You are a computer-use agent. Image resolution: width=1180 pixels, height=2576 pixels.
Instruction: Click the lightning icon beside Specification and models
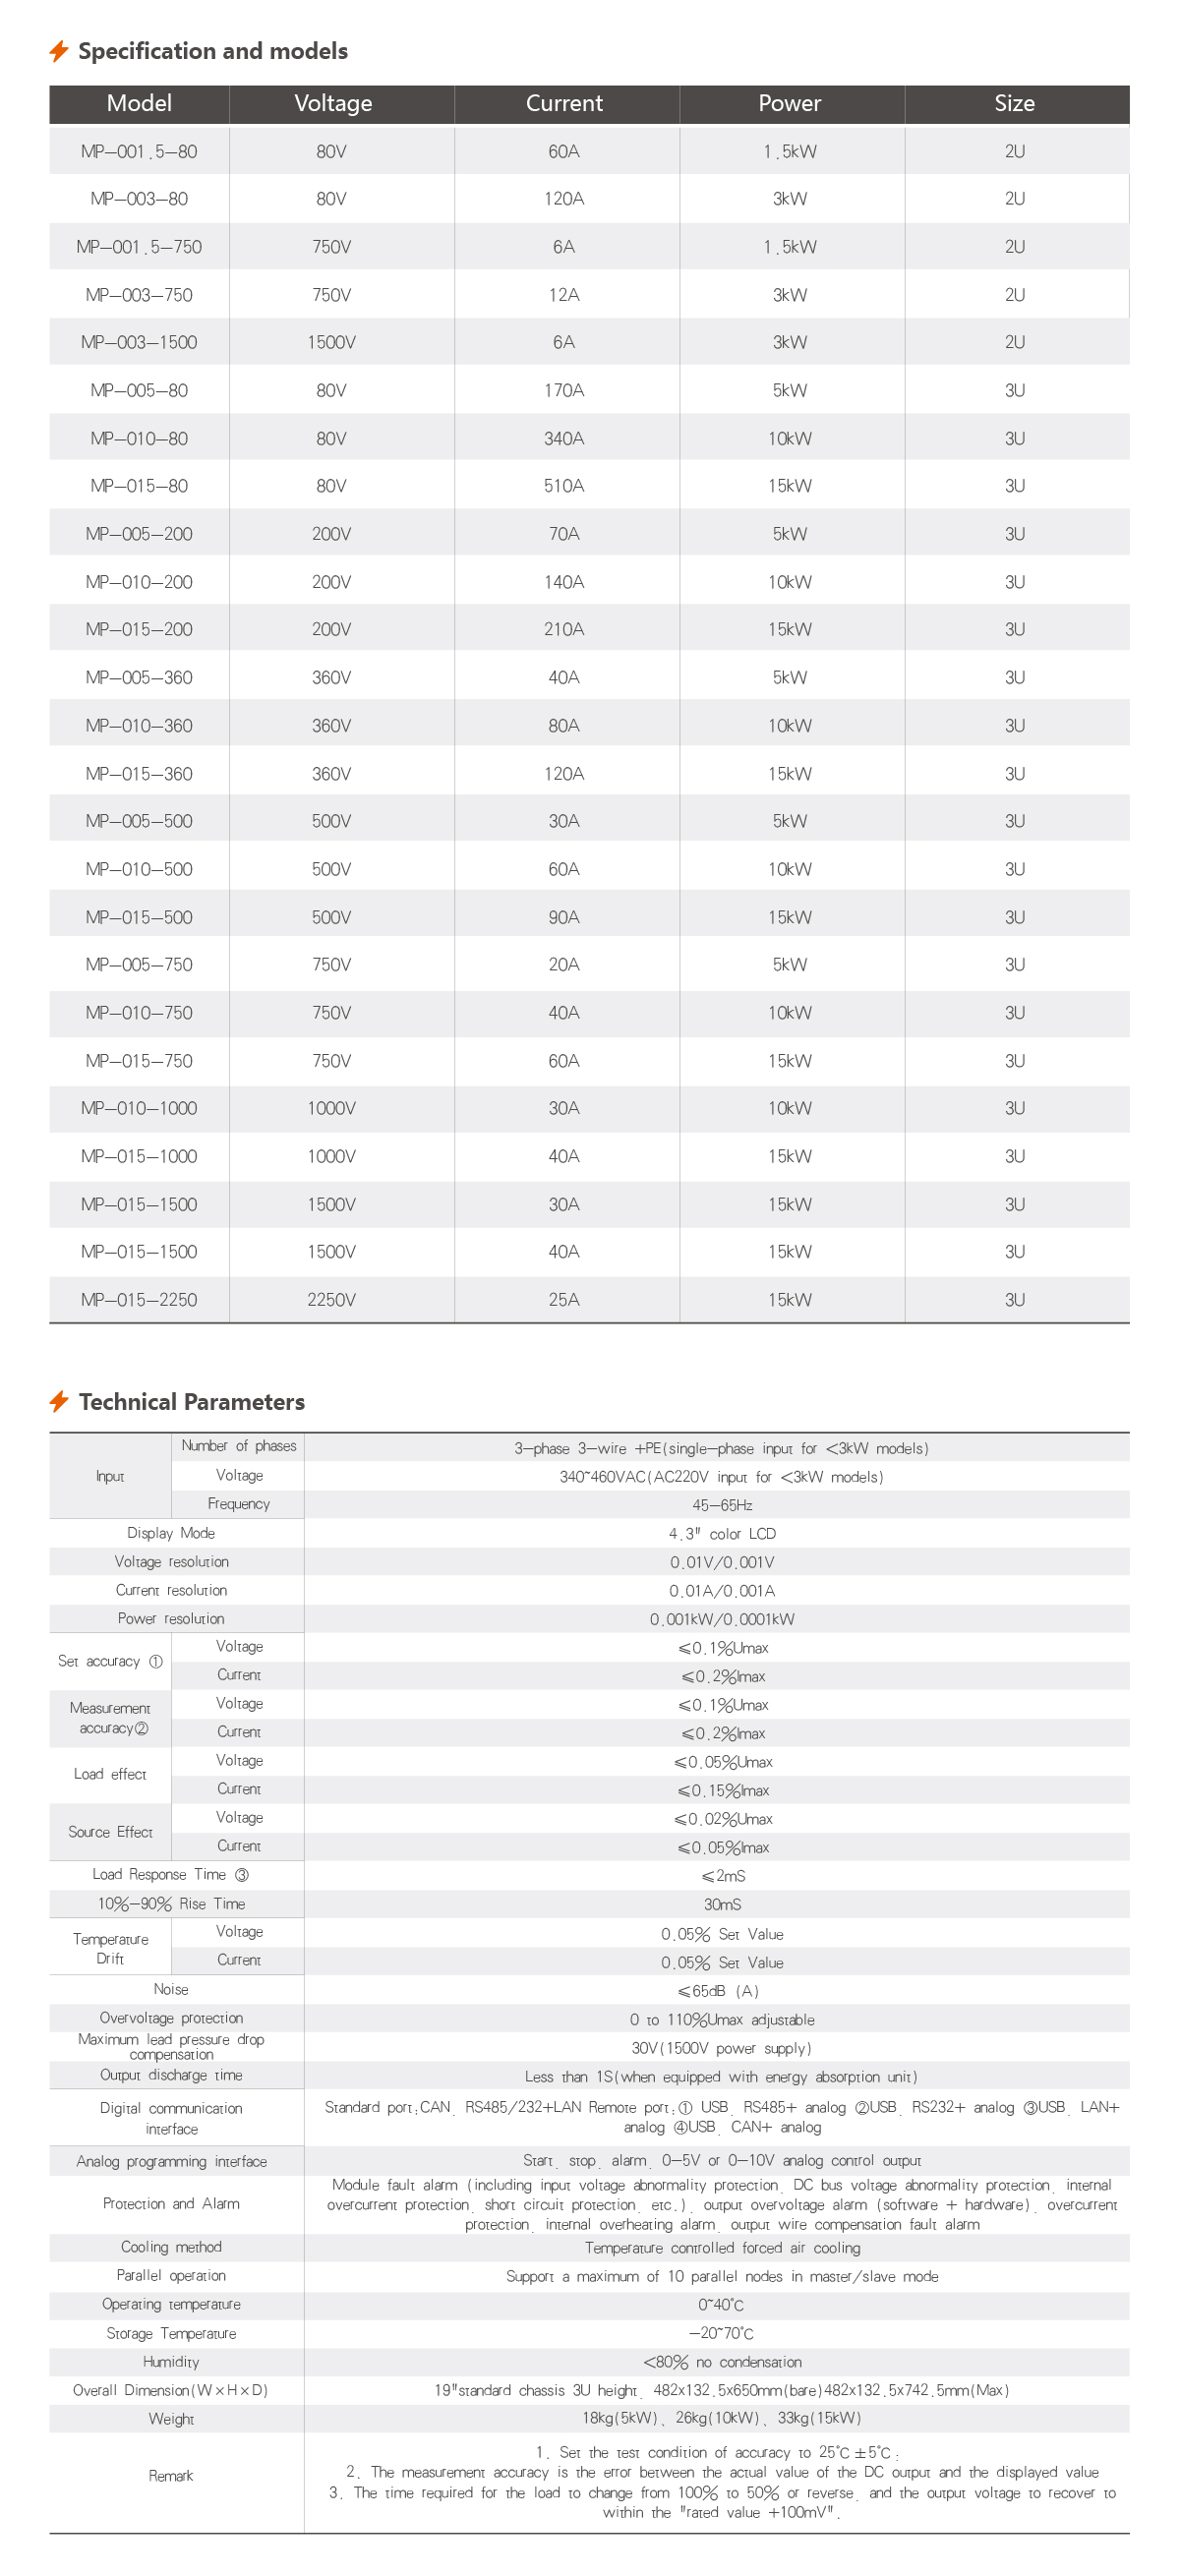pyautogui.click(x=59, y=51)
